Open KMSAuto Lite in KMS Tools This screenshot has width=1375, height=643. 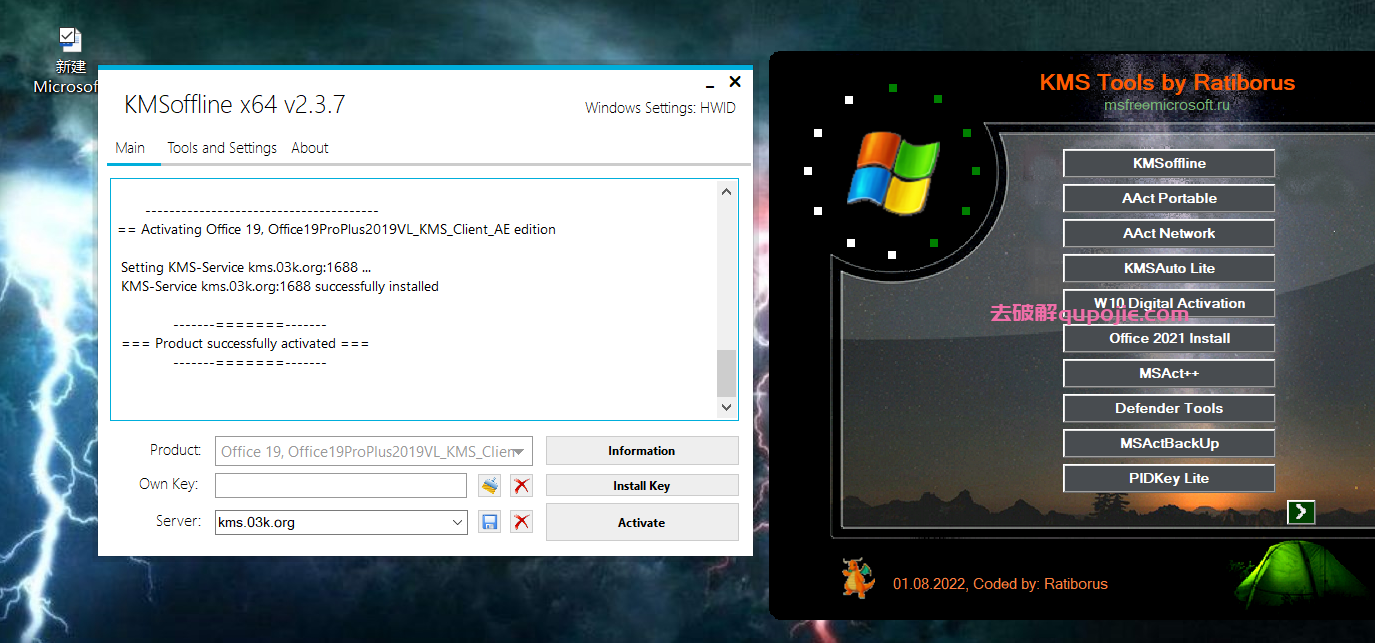(1169, 268)
